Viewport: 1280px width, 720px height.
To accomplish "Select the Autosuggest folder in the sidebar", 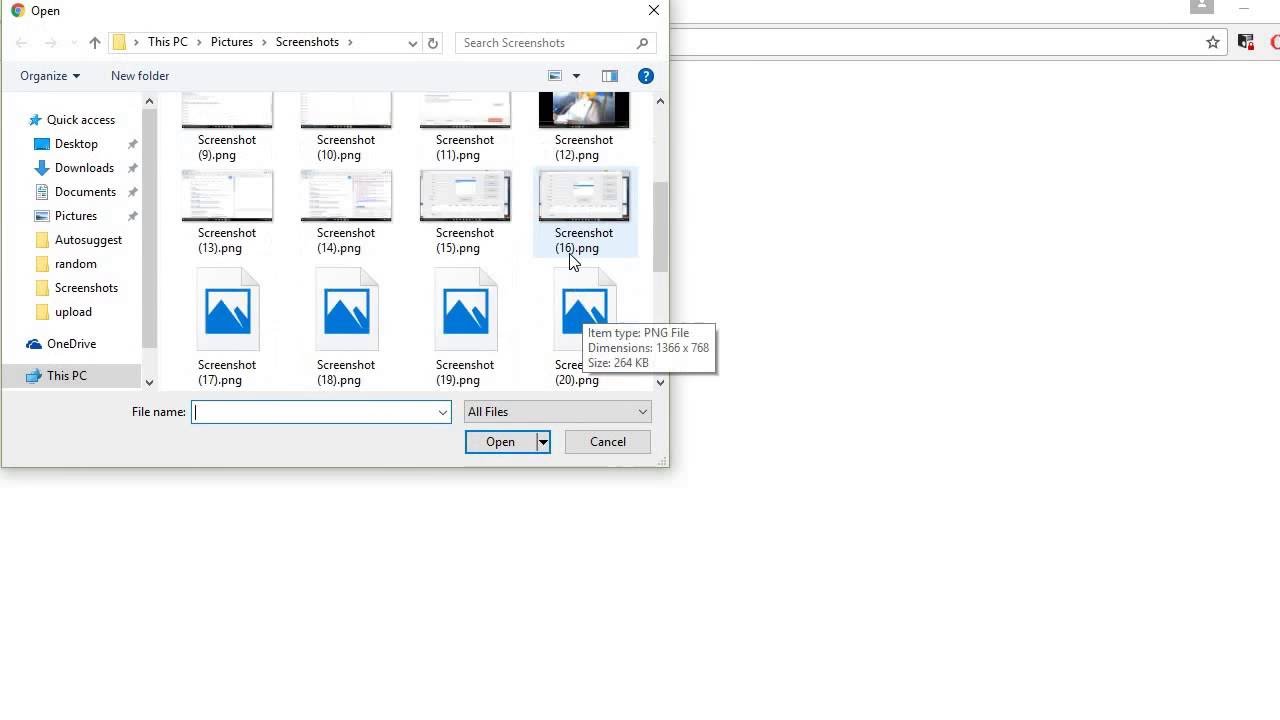I will (x=88, y=240).
